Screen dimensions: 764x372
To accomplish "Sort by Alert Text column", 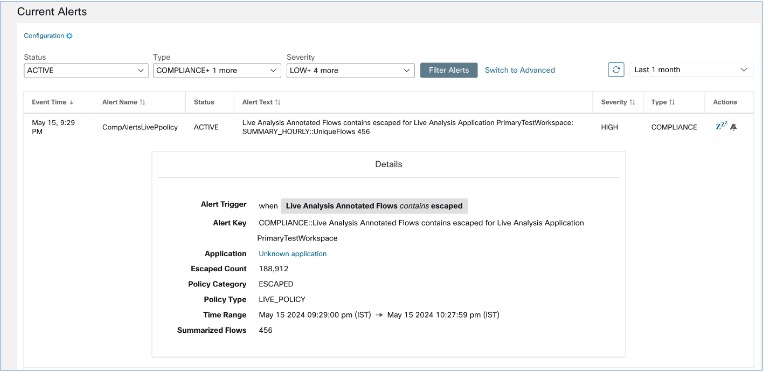I will click(x=277, y=102).
